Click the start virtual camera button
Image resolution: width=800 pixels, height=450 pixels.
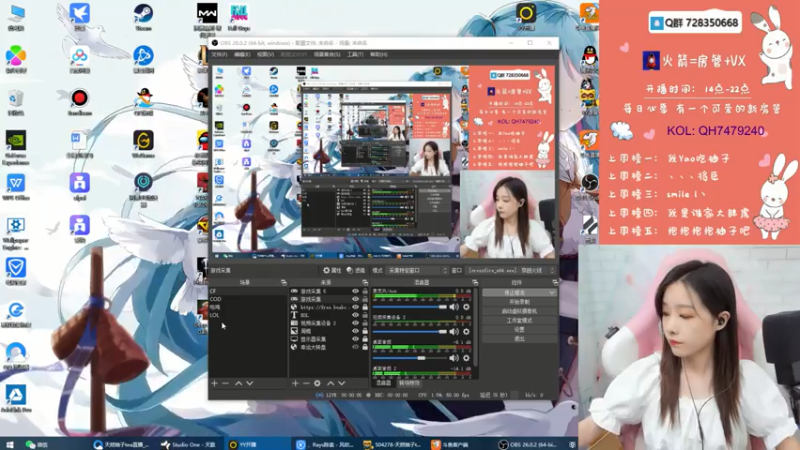pyautogui.click(x=519, y=311)
